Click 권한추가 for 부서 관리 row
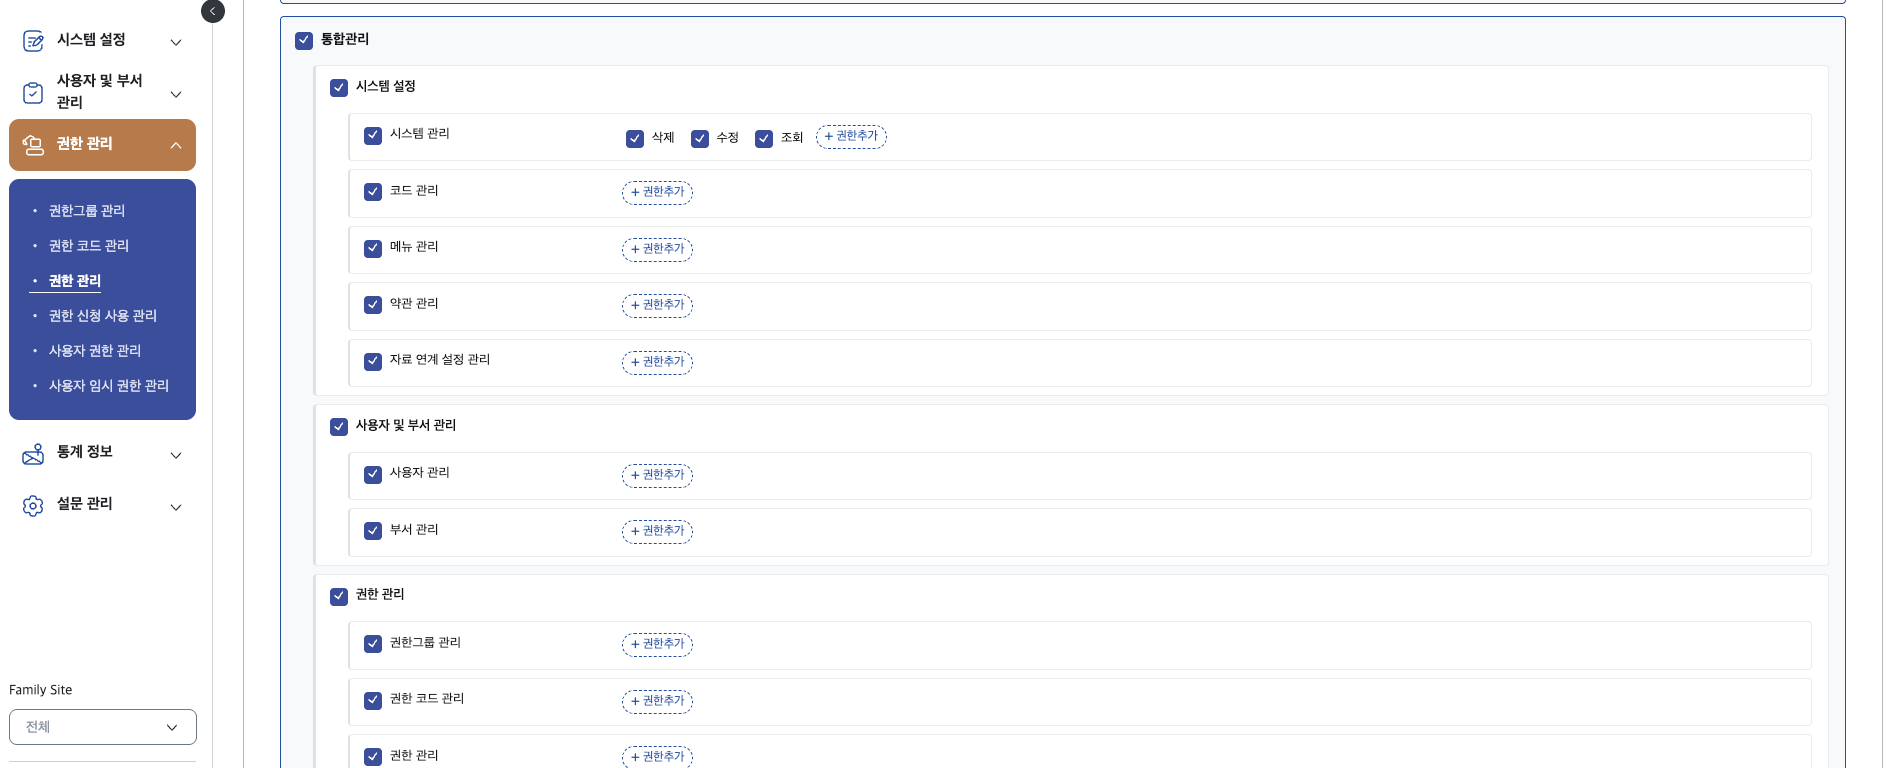The image size is (1891, 768). tap(657, 531)
